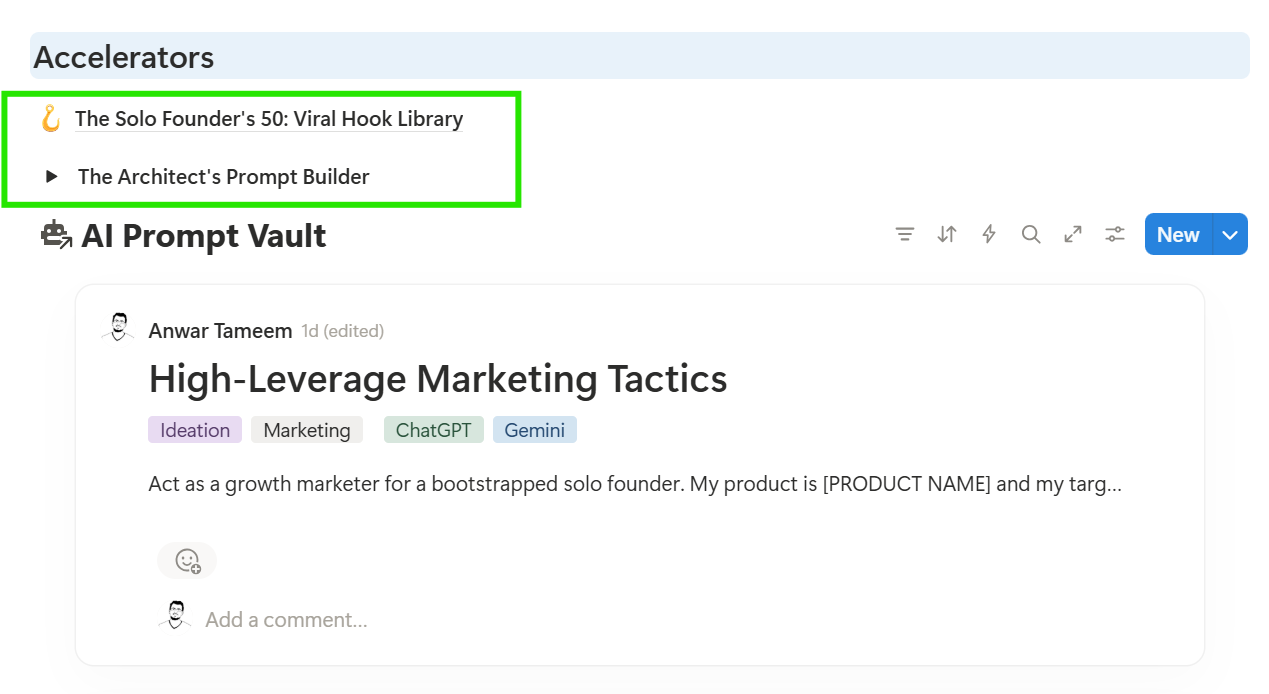1269x694 pixels.
Task: Click the ChatGPT tag
Action: 434,430
